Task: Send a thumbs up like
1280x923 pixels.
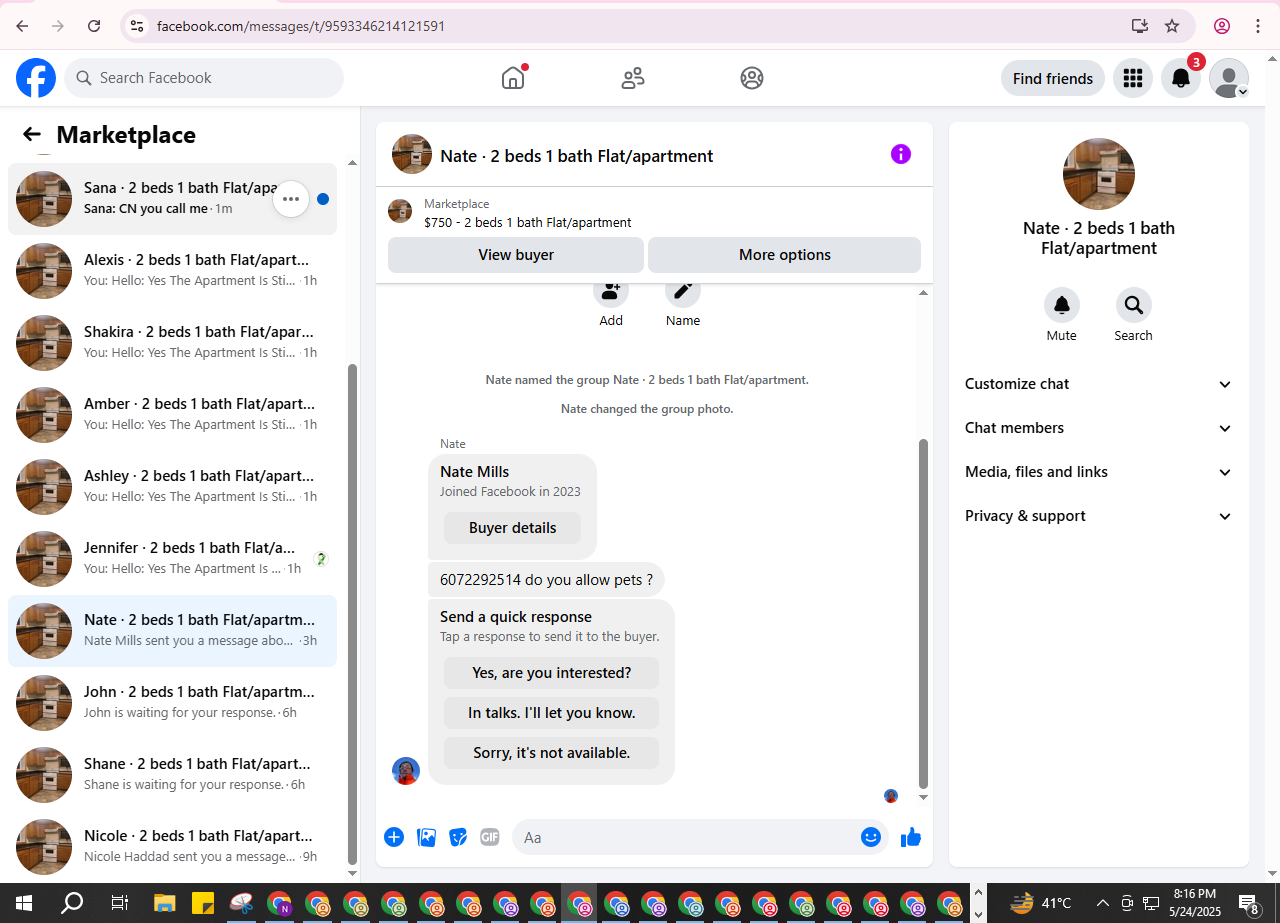Action: (x=910, y=837)
